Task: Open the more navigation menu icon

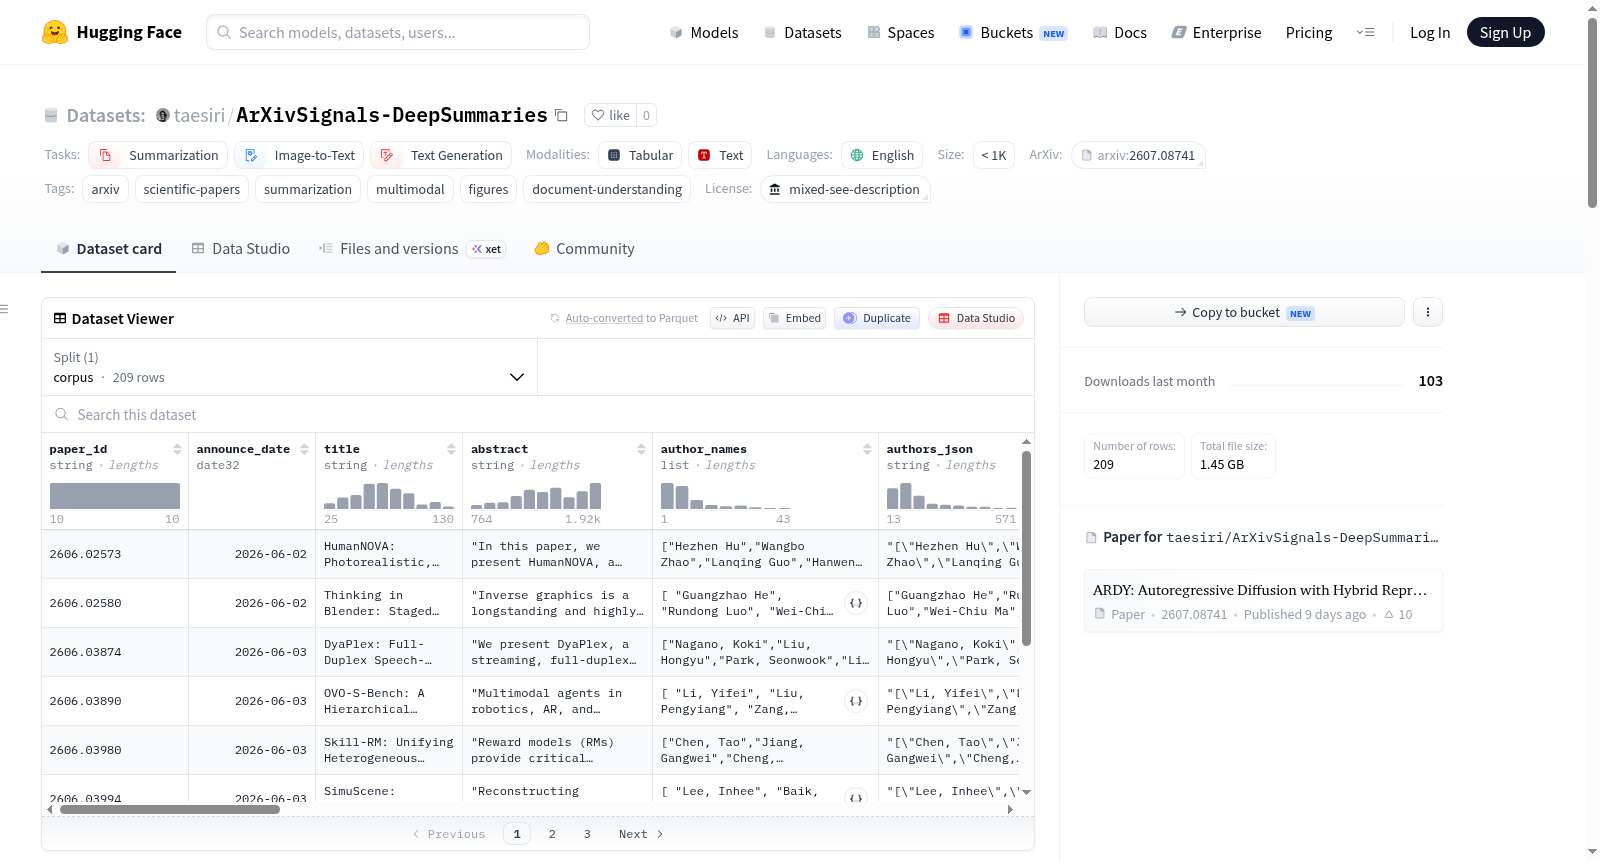Action: pos(1365,33)
